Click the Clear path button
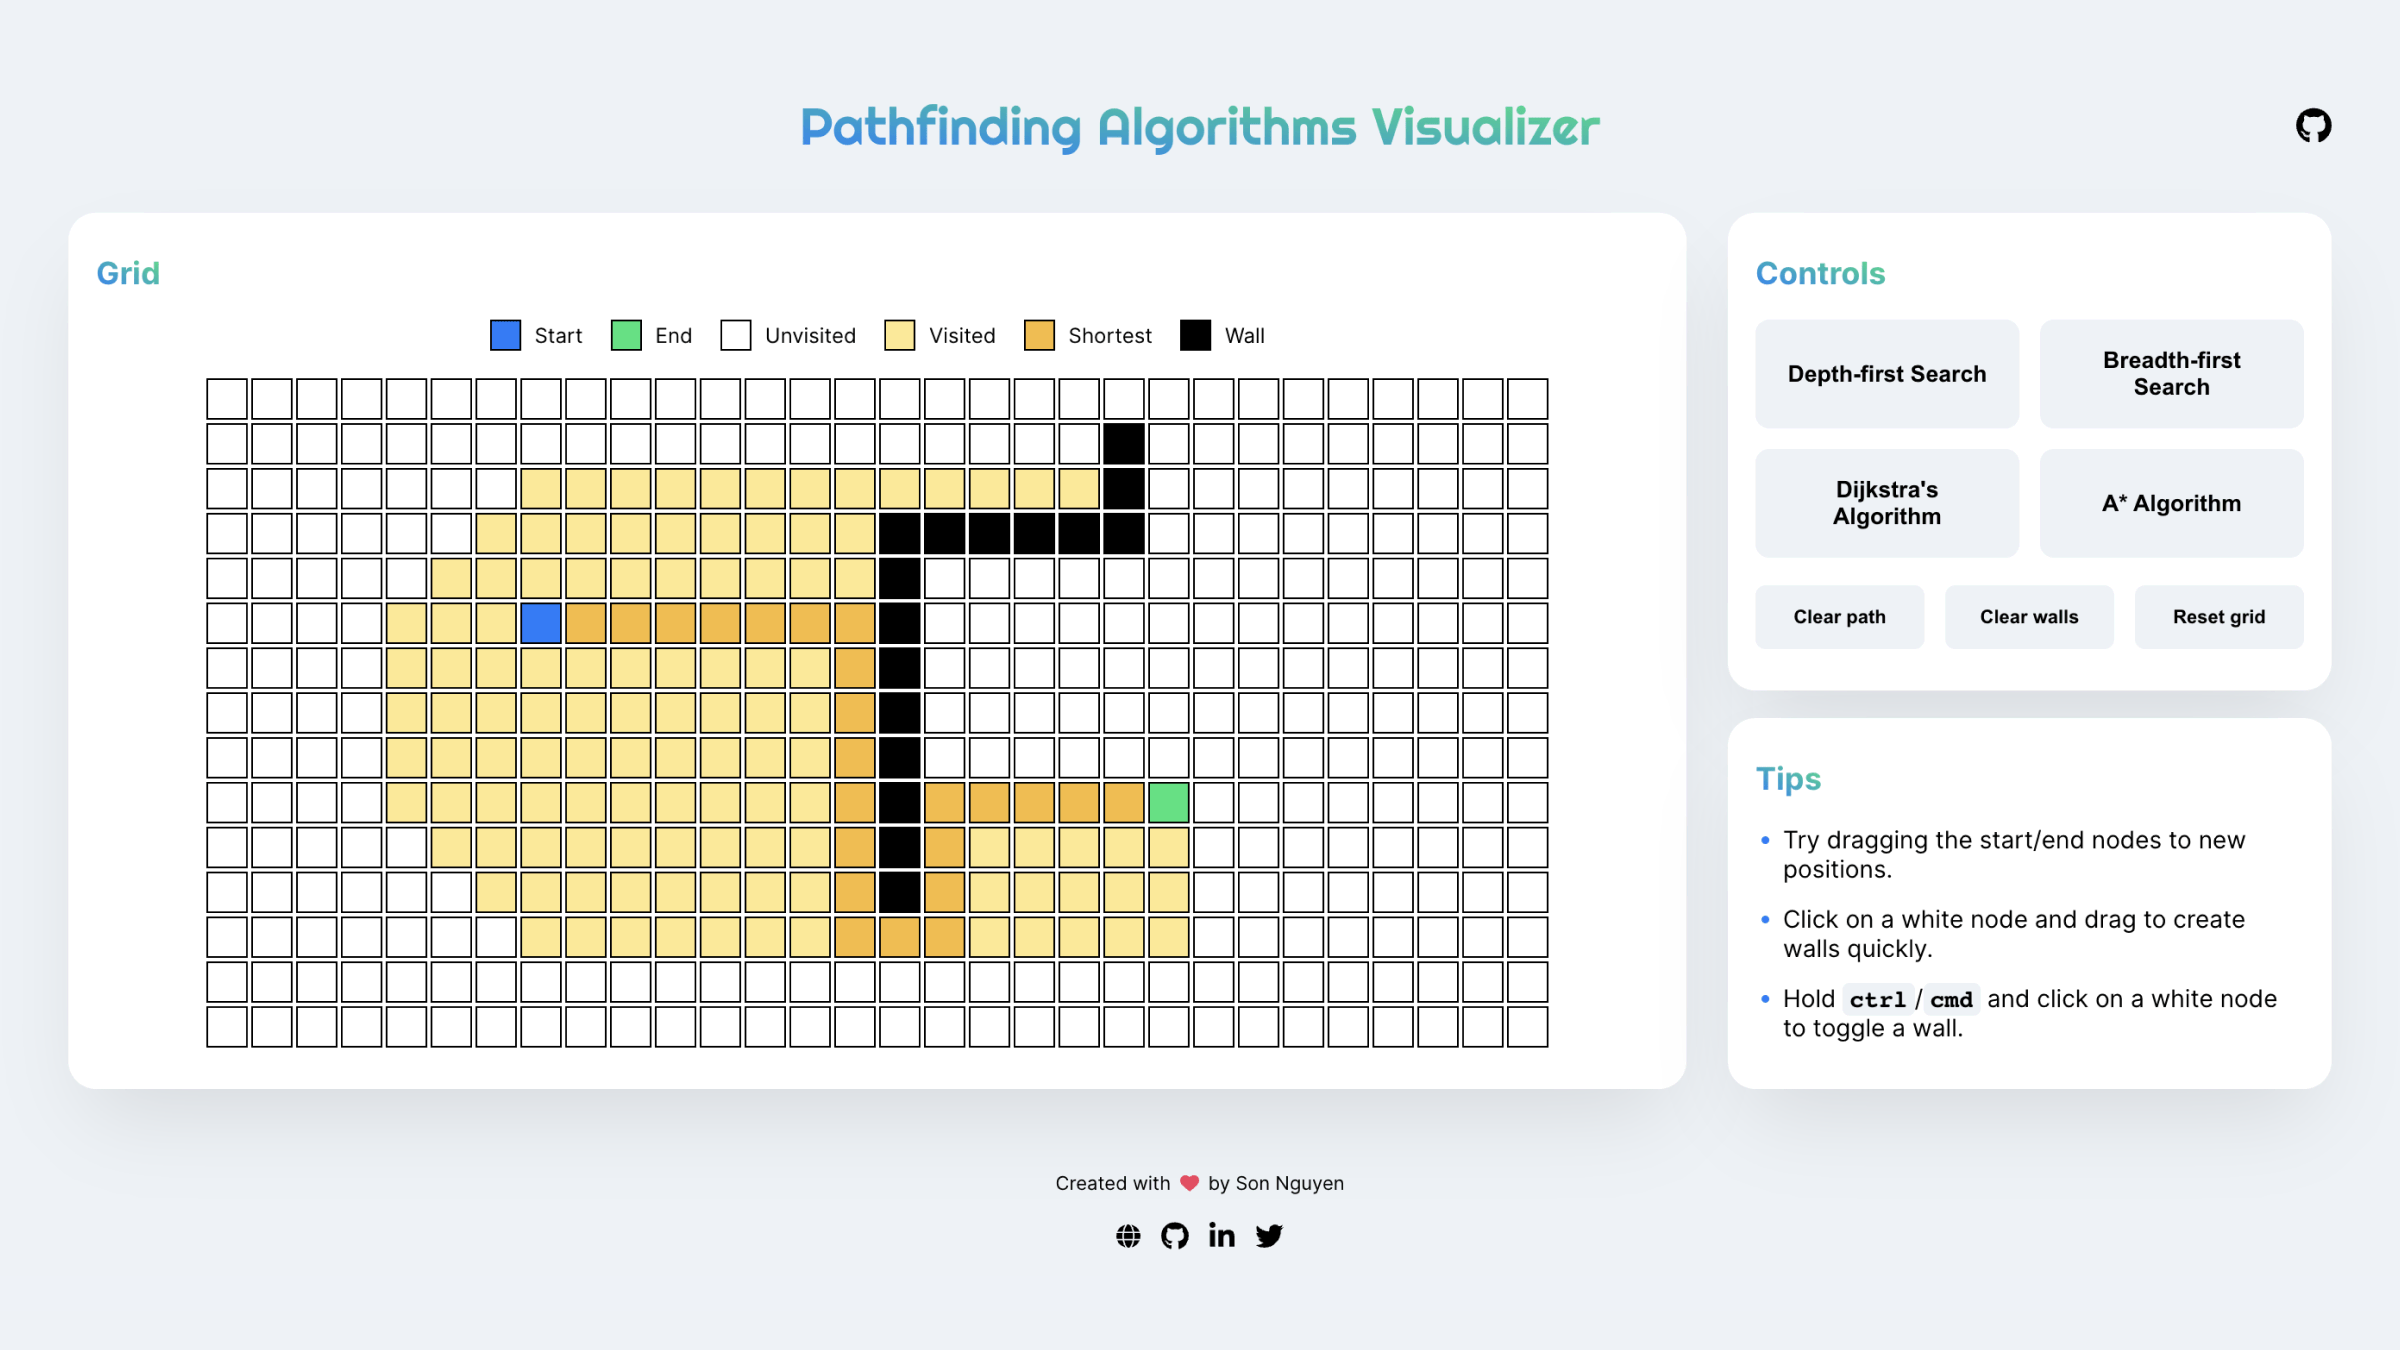The image size is (2400, 1350). click(x=1840, y=616)
